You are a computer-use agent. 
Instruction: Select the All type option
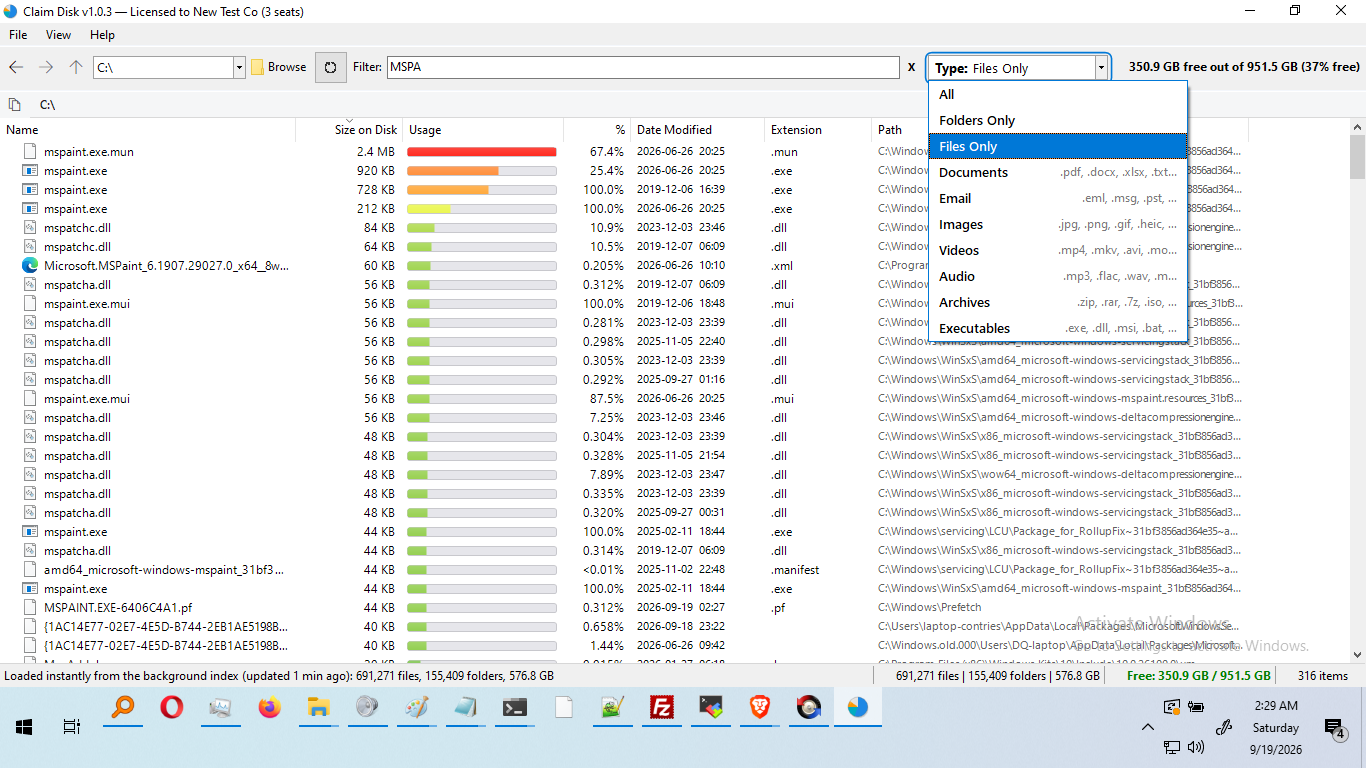[1058, 95]
